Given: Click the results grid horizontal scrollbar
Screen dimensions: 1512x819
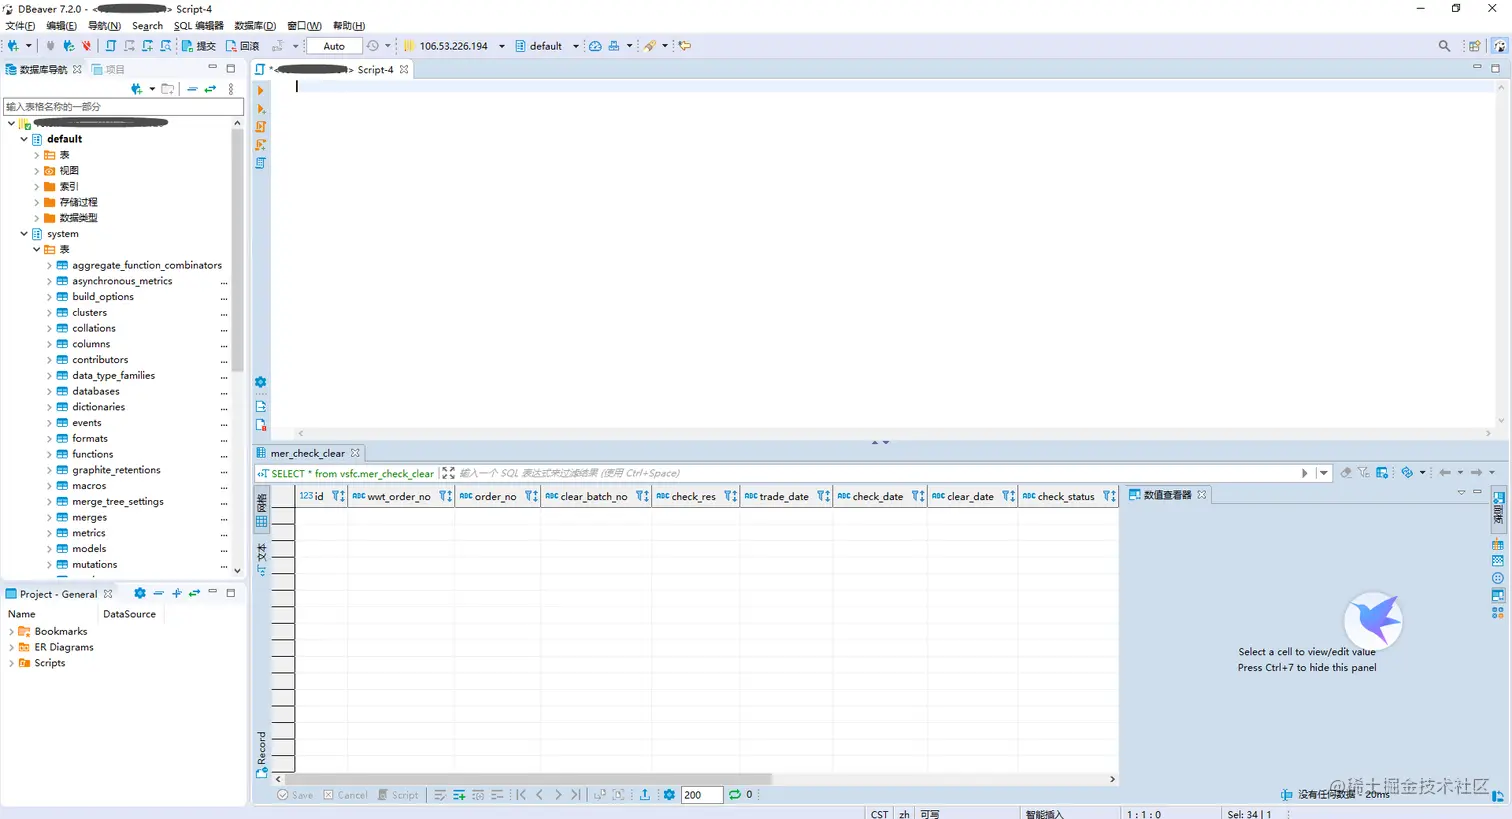Looking at the screenshot, I should tap(527, 779).
